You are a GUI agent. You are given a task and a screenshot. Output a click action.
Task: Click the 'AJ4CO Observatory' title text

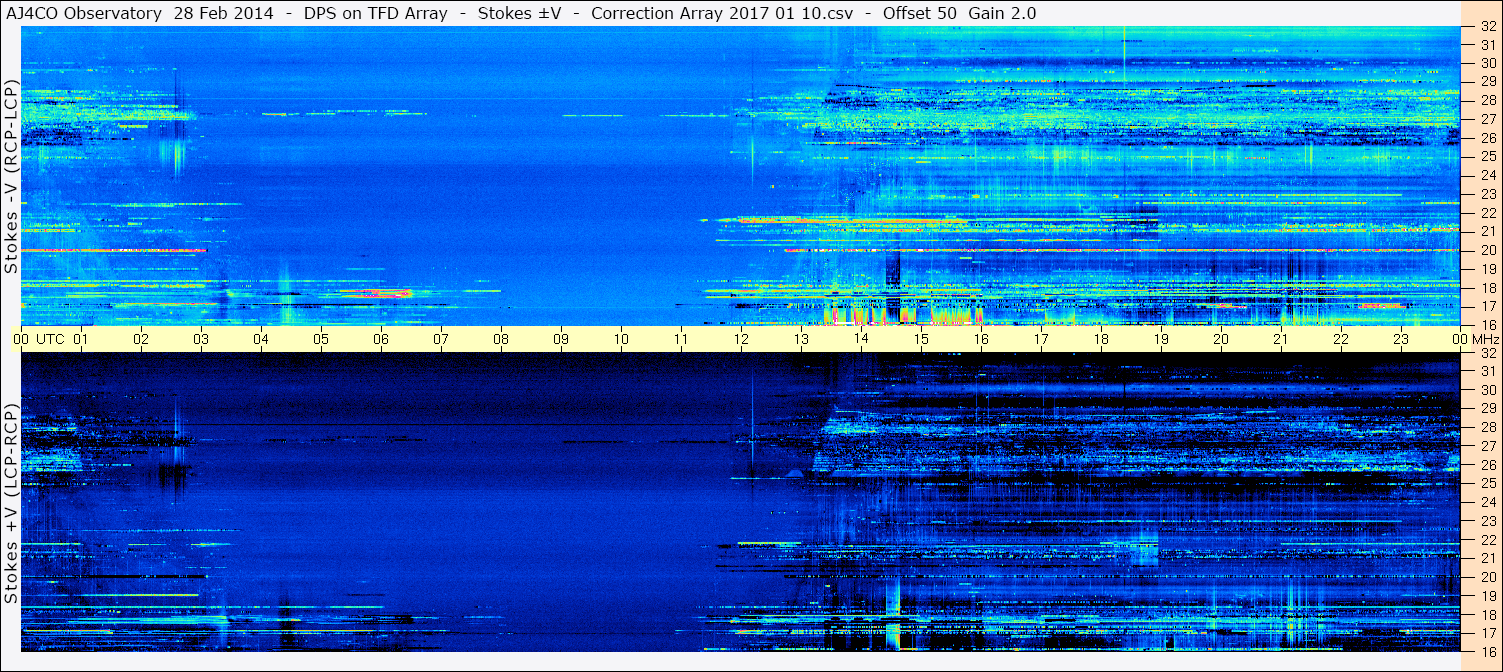[85, 13]
